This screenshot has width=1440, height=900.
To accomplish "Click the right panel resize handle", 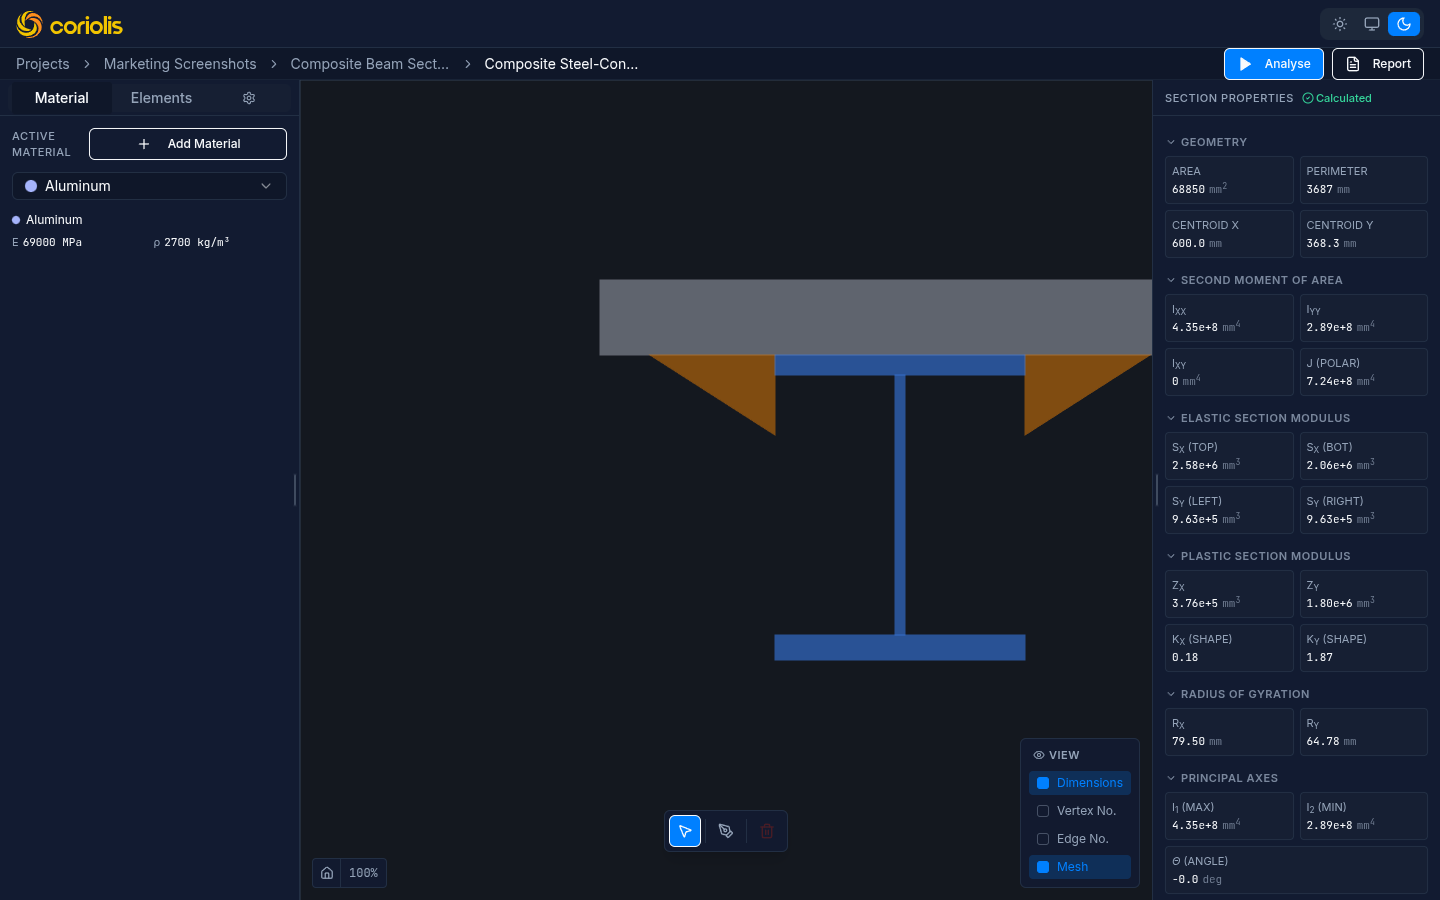I will (x=1157, y=490).
